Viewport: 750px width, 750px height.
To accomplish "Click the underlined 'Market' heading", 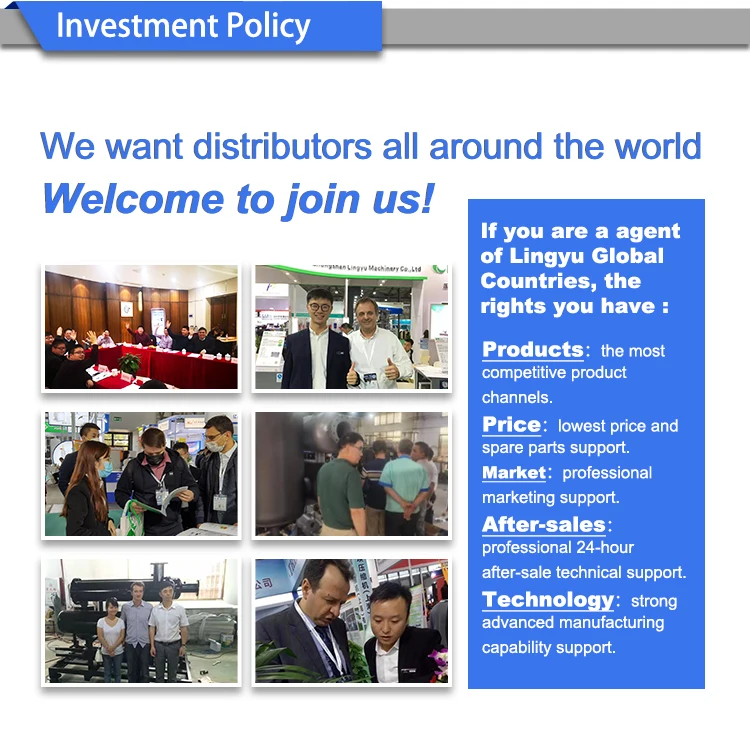I will [x=514, y=473].
